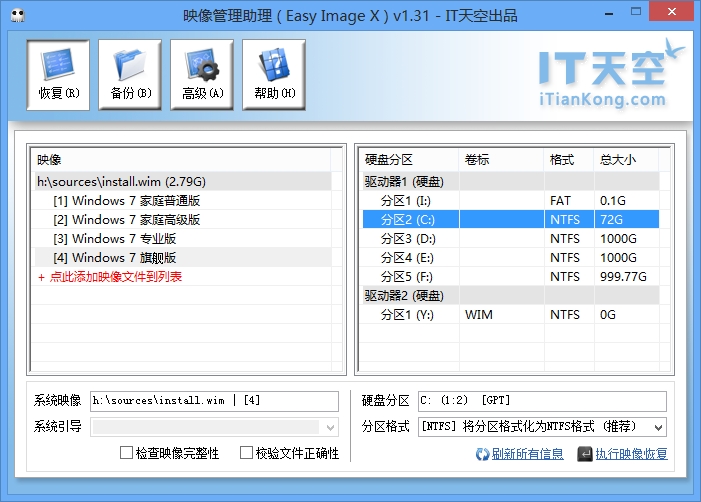Open the 系统引导 dropdown
The image size is (701, 502).
215,427
